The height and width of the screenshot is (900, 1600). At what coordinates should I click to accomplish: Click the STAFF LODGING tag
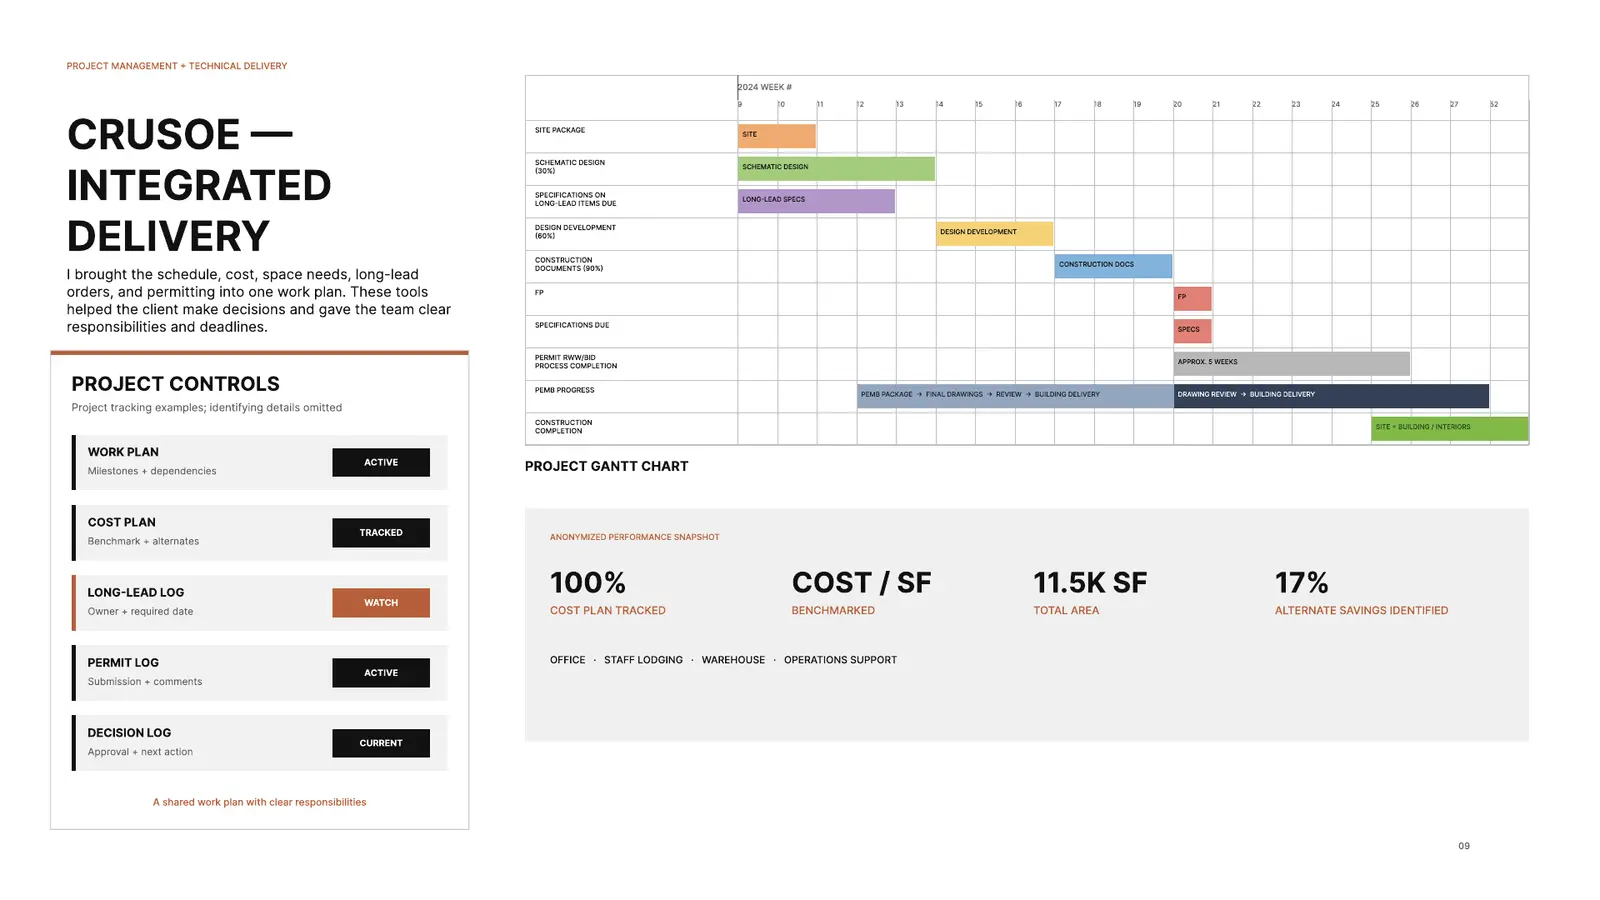(x=643, y=660)
